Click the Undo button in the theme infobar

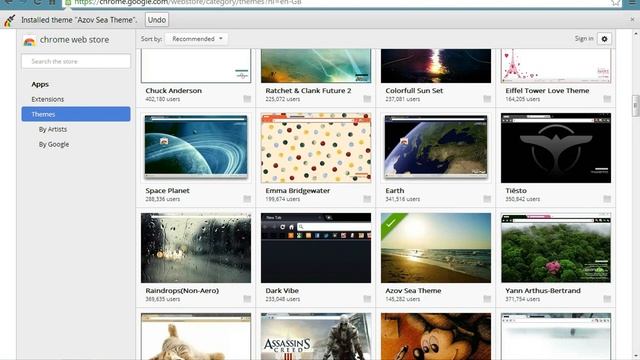[157, 20]
